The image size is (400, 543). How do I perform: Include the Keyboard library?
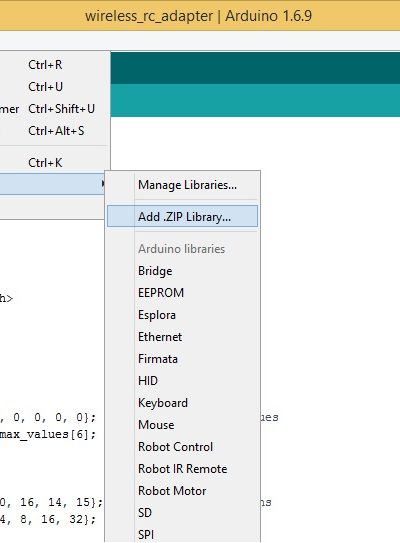(x=182, y=403)
